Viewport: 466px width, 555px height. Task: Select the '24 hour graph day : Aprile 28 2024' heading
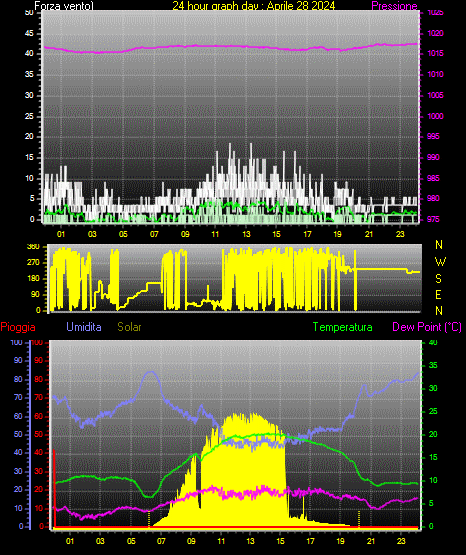point(253,5)
